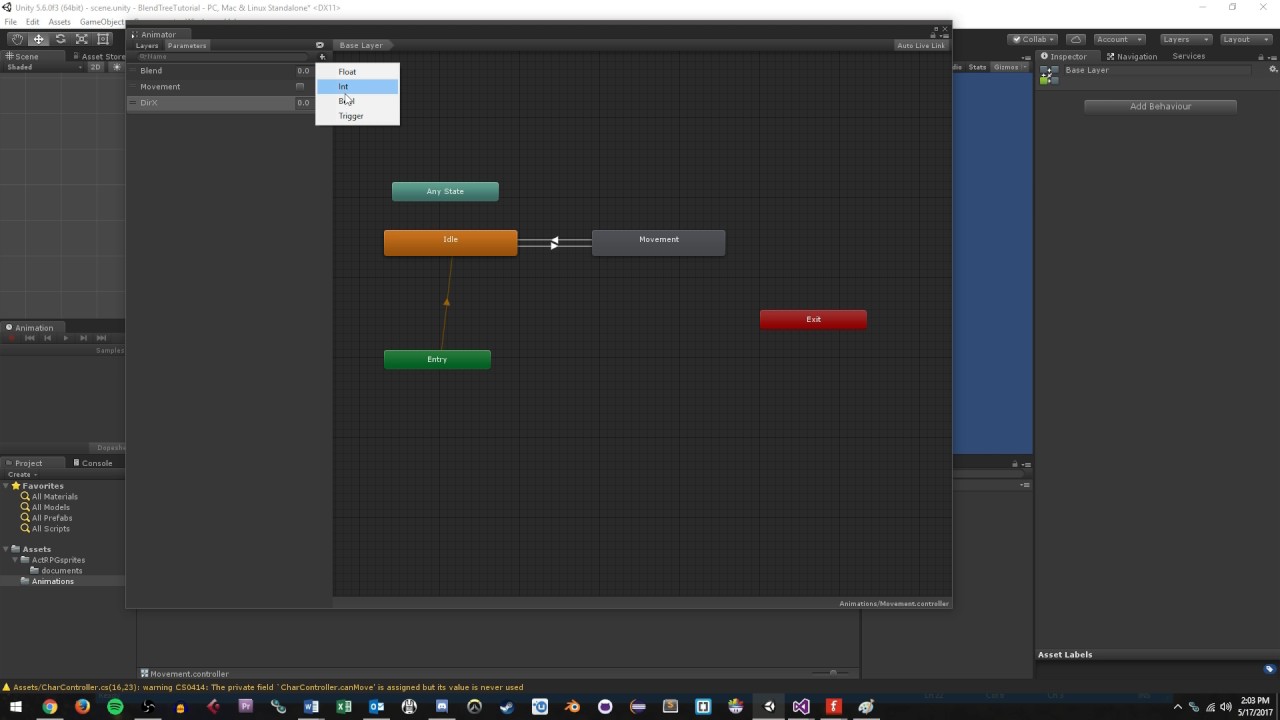Select the Rotate tool
Image resolution: width=1280 pixels, height=720 pixels.
(59, 38)
